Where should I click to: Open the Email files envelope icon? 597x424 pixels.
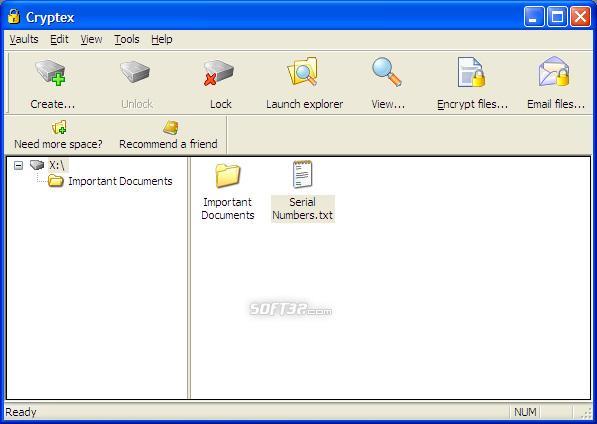coord(554,72)
